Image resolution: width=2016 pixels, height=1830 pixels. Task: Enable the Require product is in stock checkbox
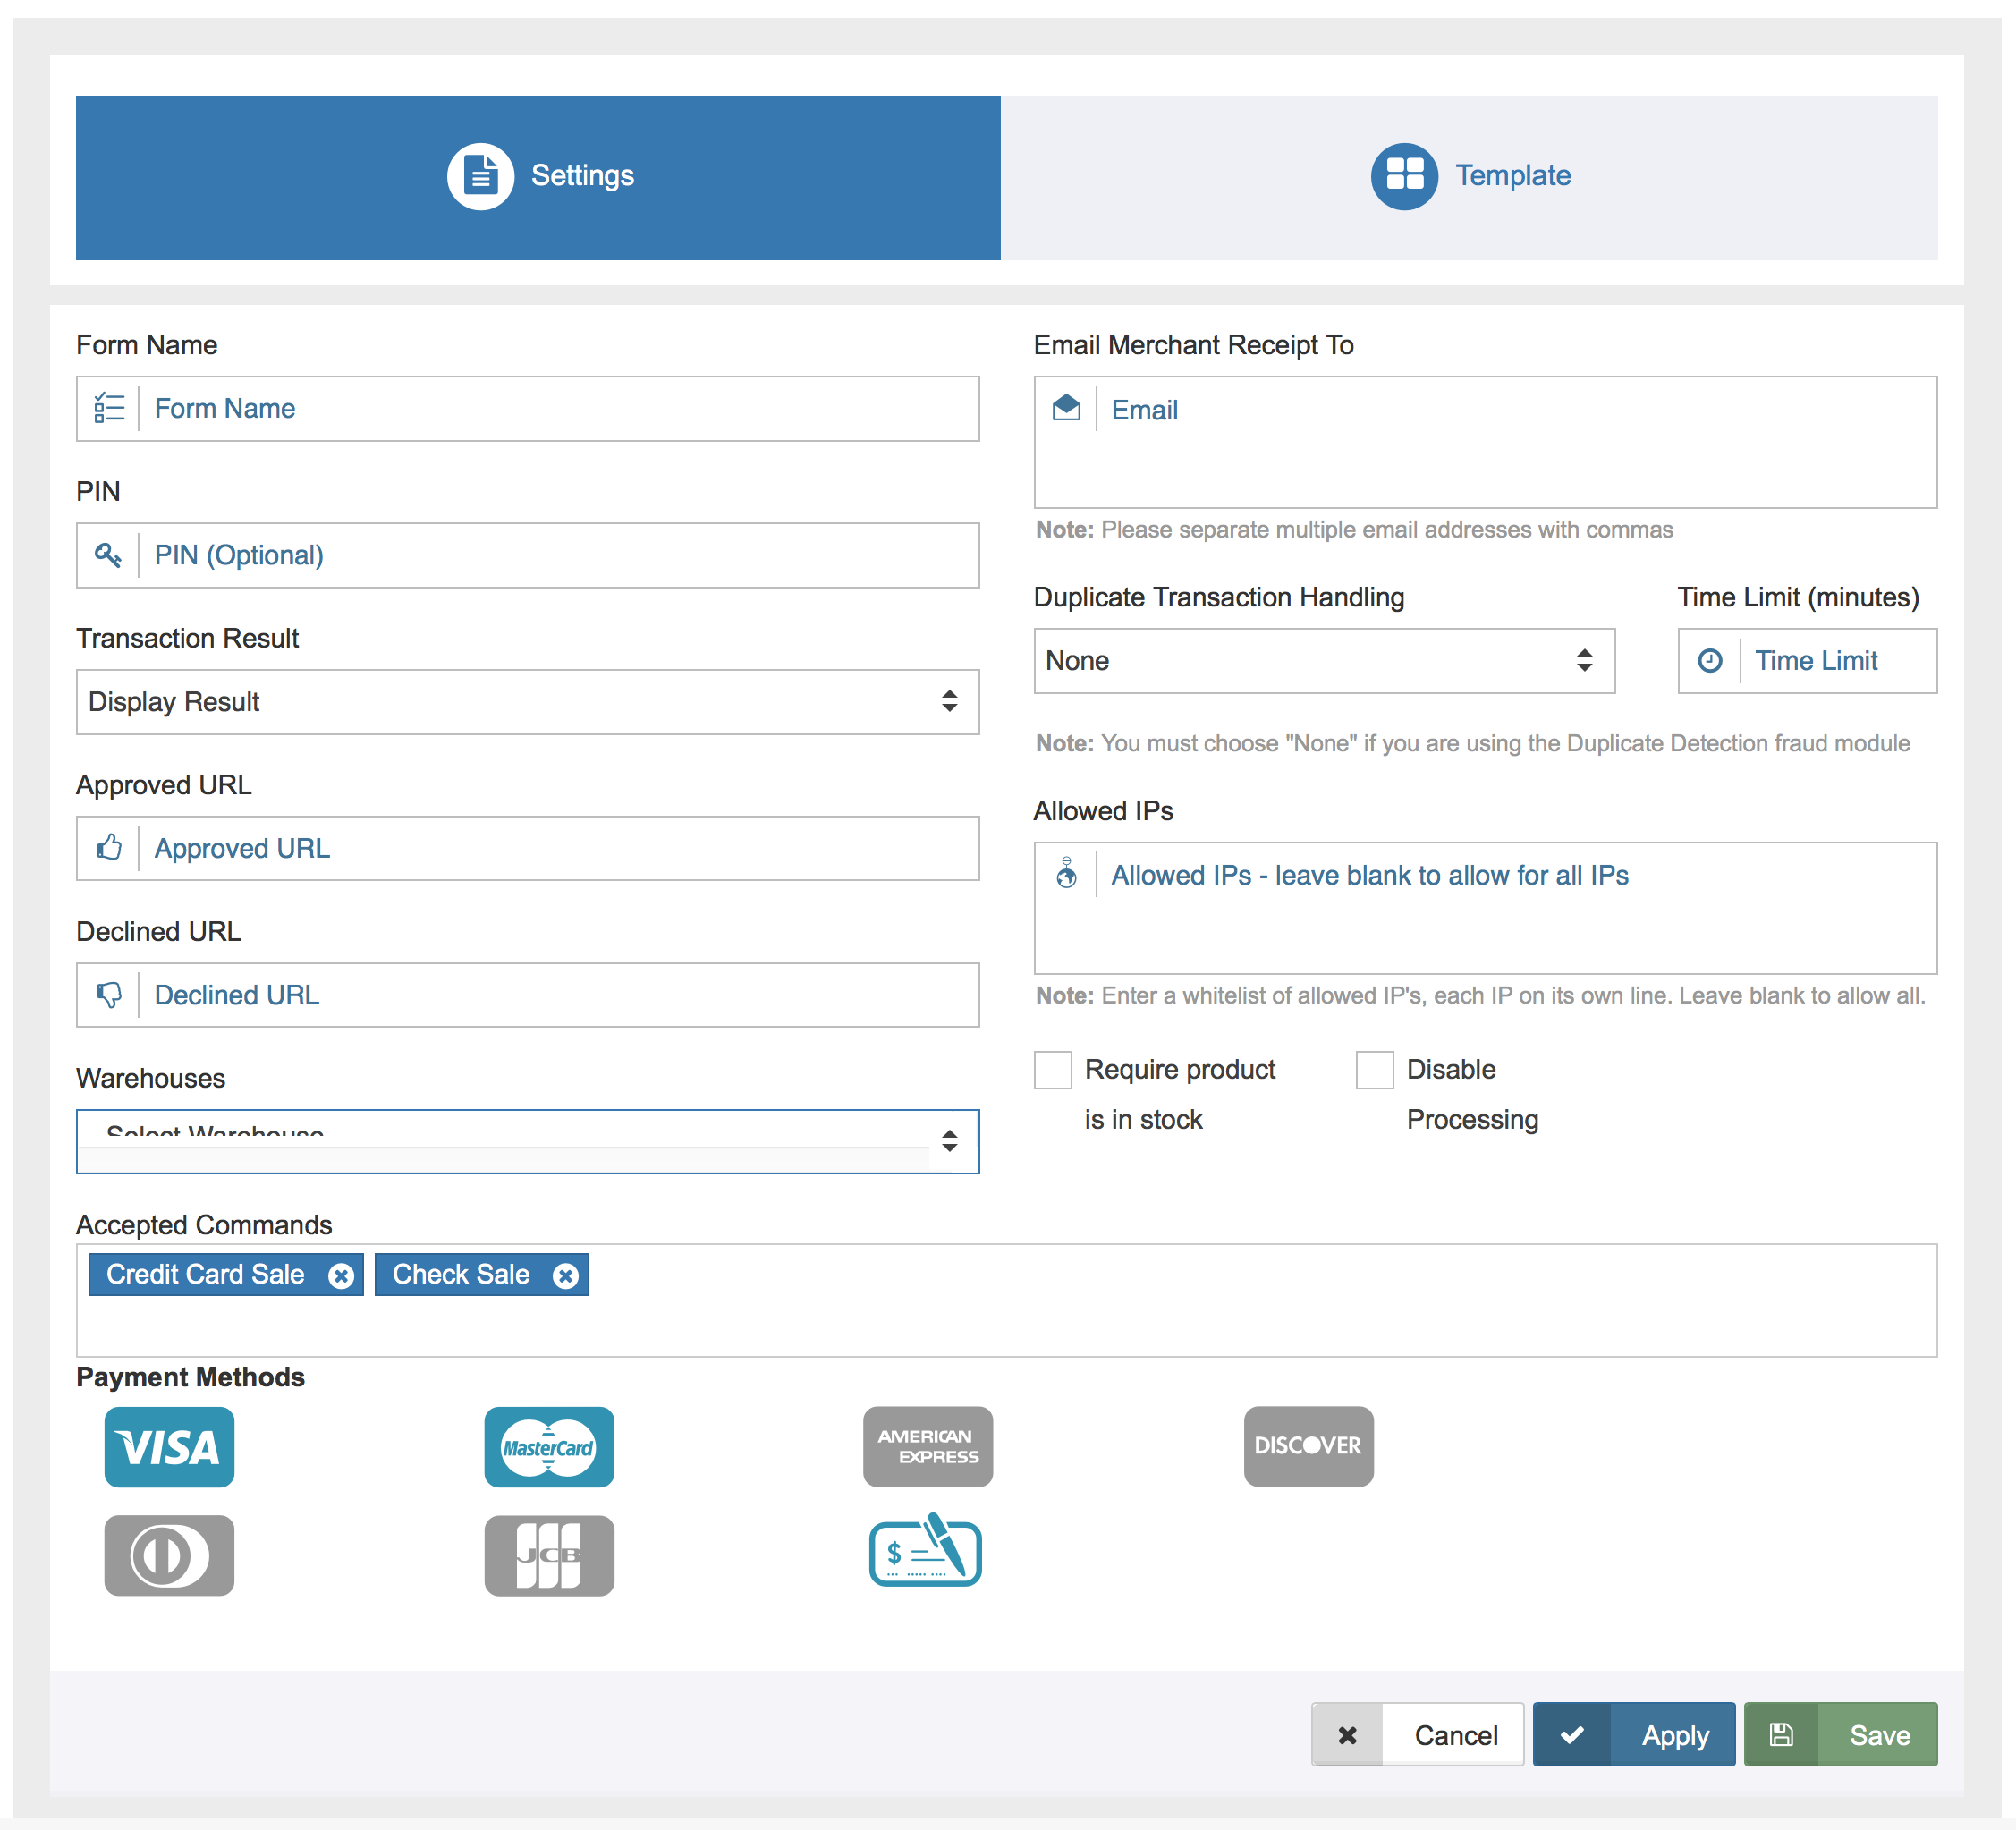click(x=1052, y=1069)
